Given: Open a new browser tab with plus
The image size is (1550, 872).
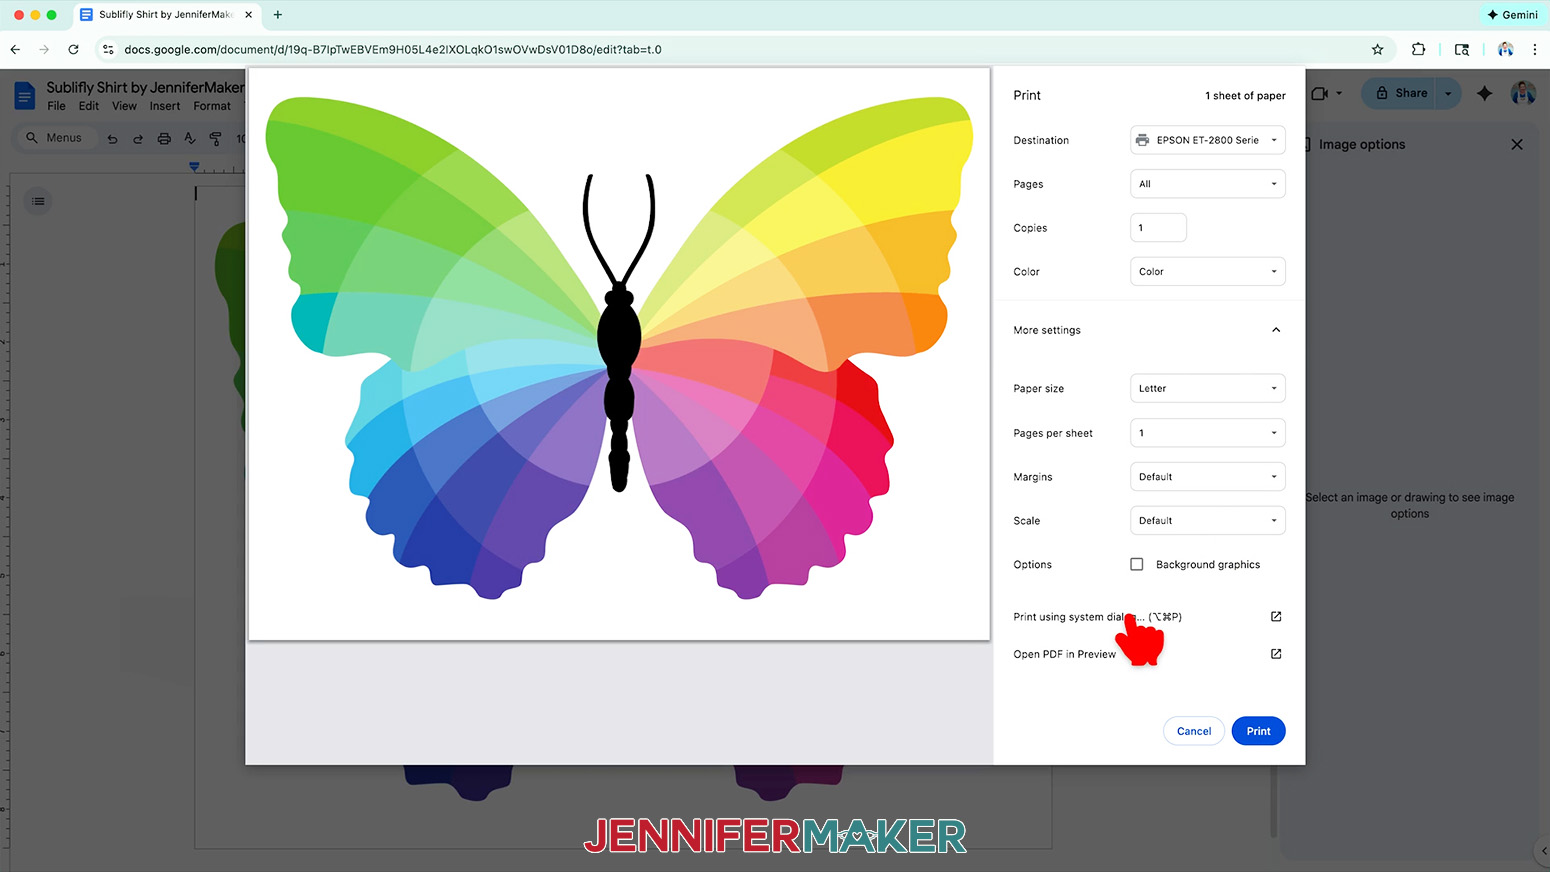Looking at the screenshot, I should (278, 14).
